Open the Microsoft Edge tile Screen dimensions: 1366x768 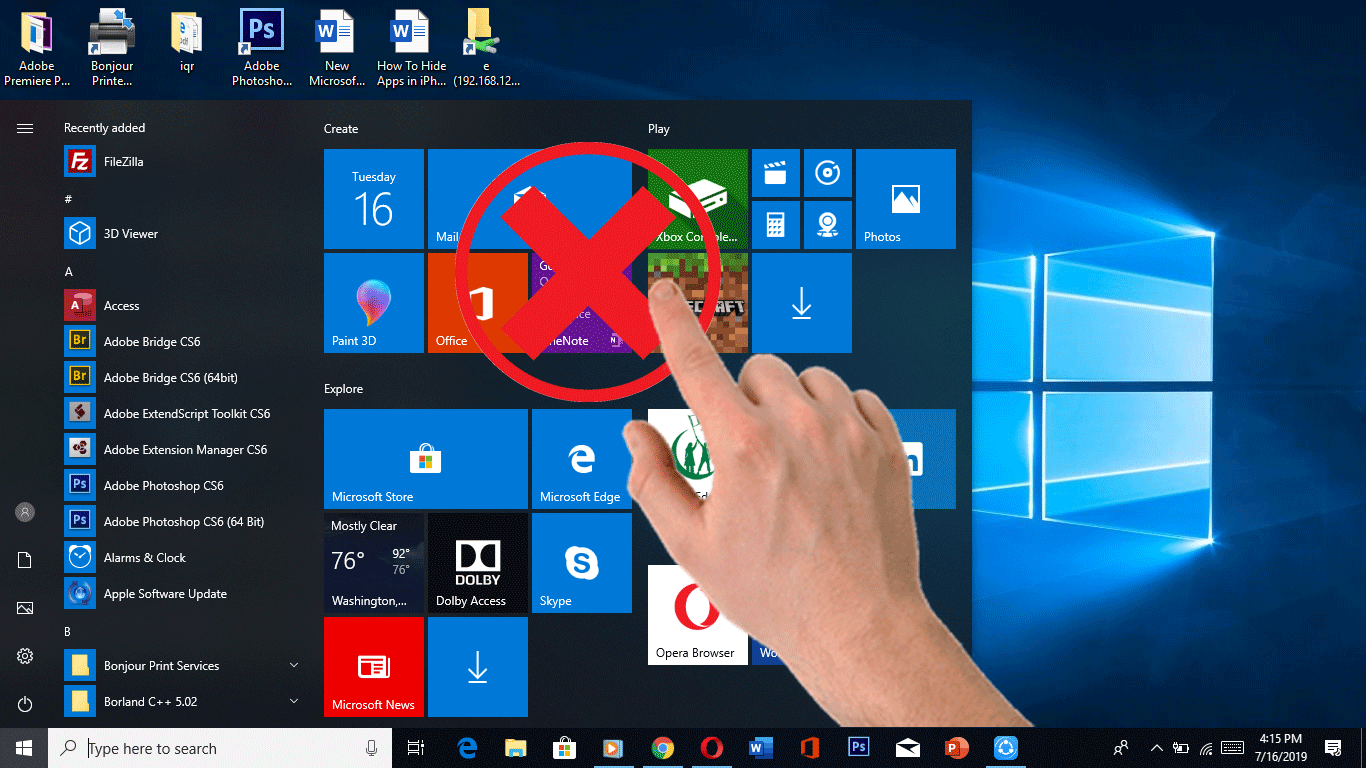tap(582, 459)
